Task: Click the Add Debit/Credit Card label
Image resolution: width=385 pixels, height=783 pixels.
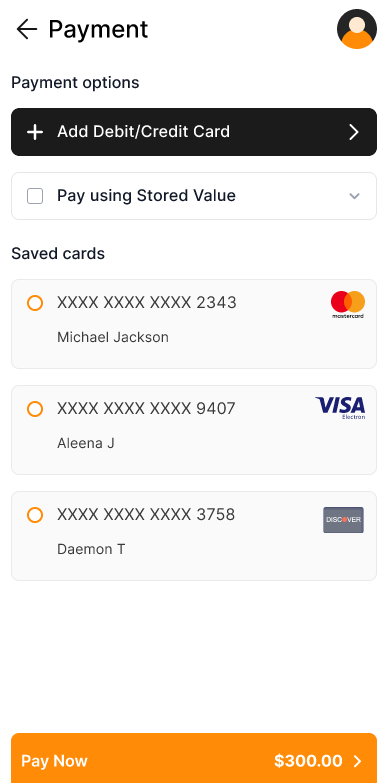Action: tap(143, 132)
